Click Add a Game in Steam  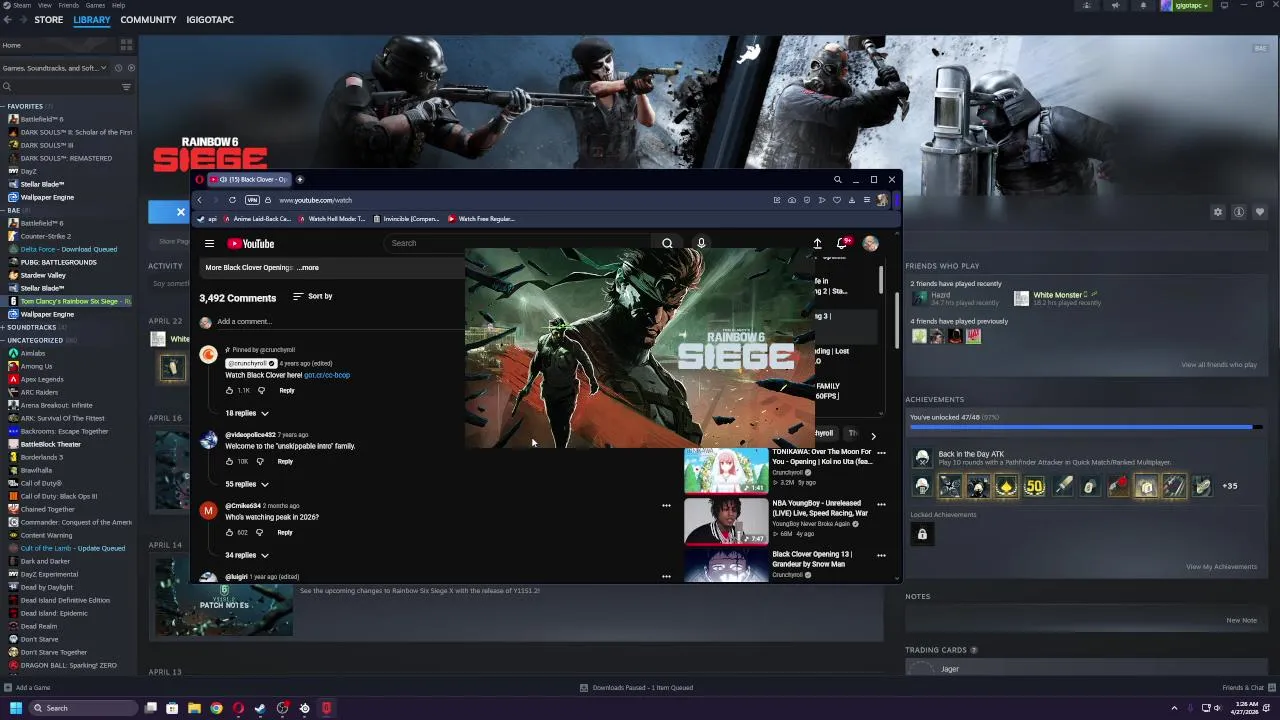tap(27, 687)
